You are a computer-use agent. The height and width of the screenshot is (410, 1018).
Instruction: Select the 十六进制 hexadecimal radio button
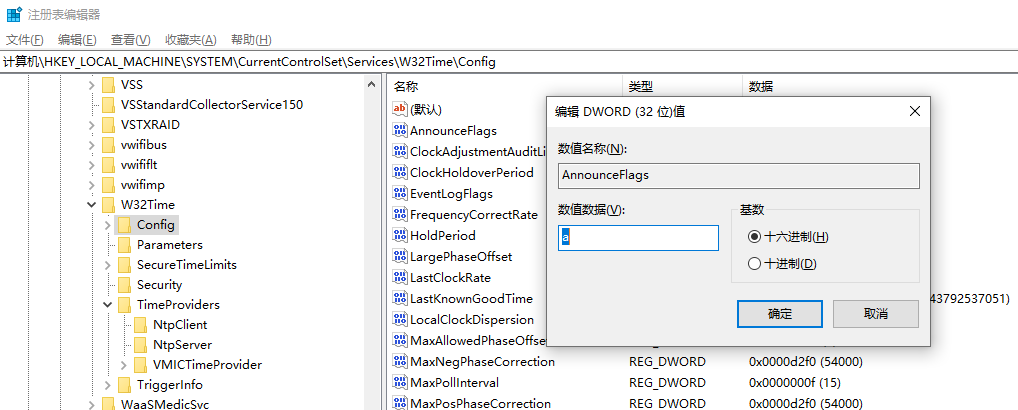click(754, 237)
